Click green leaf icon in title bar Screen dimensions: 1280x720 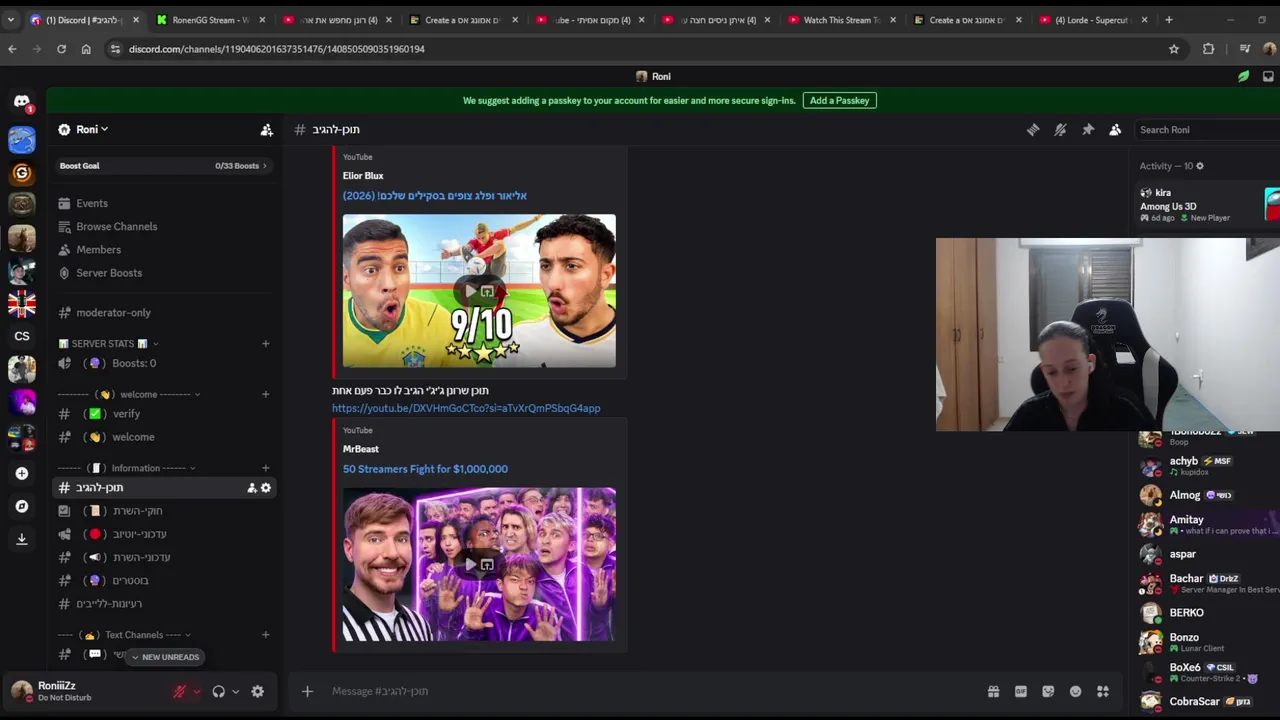coord(1243,76)
